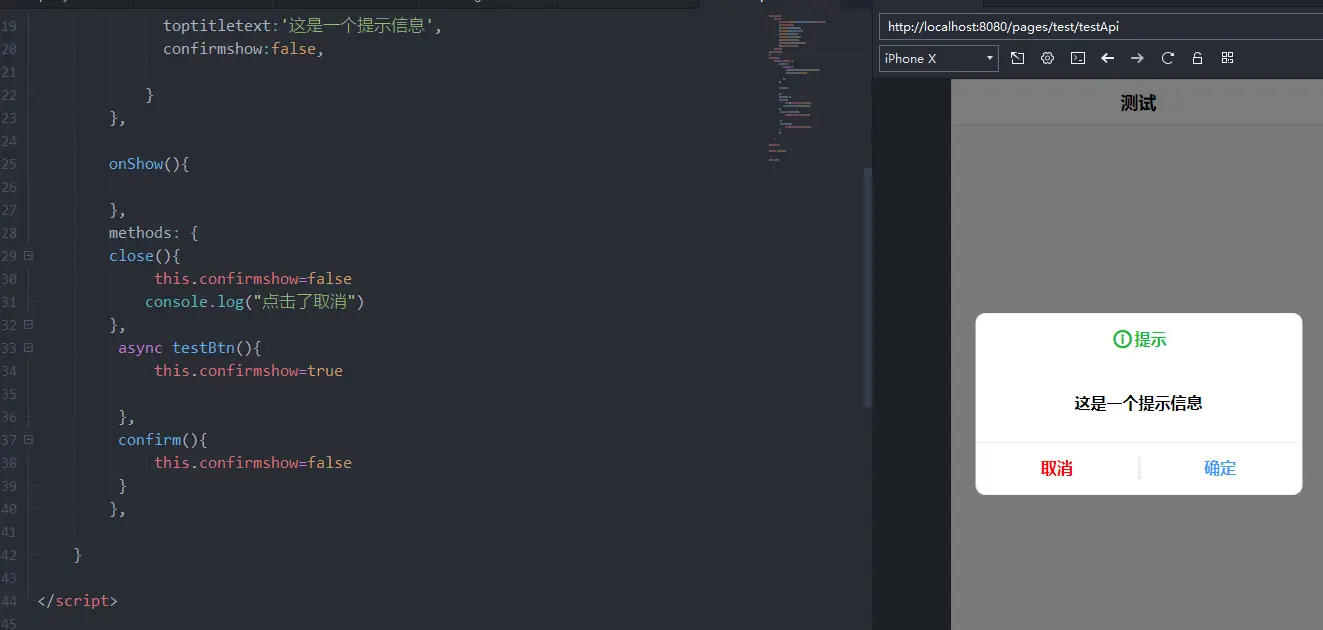The image size is (1323, 630).
Task: Click the close() method name
Action: point(132,256)
